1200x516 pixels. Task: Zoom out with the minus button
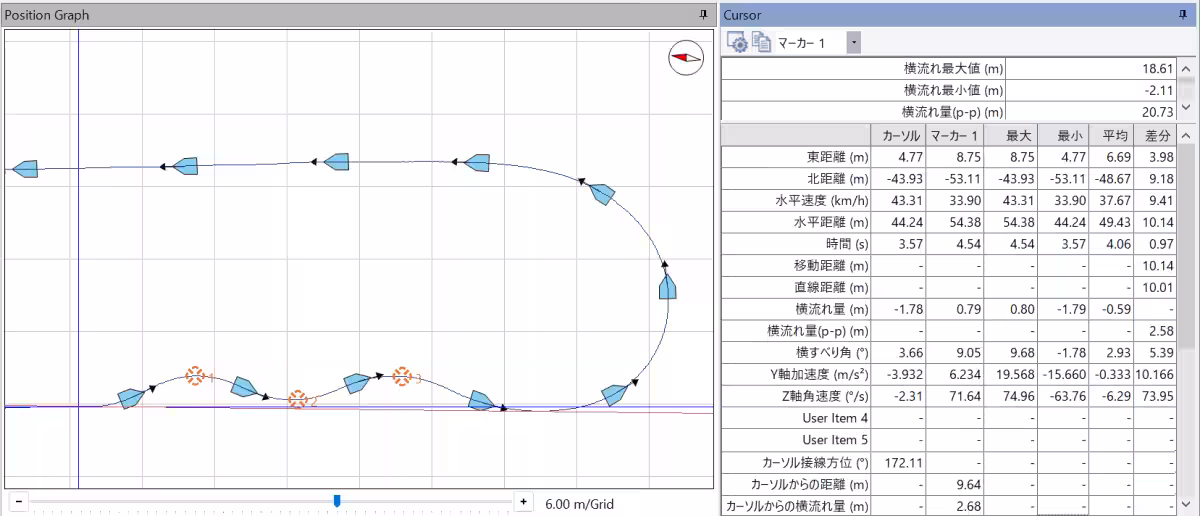(x=19, y=501)
